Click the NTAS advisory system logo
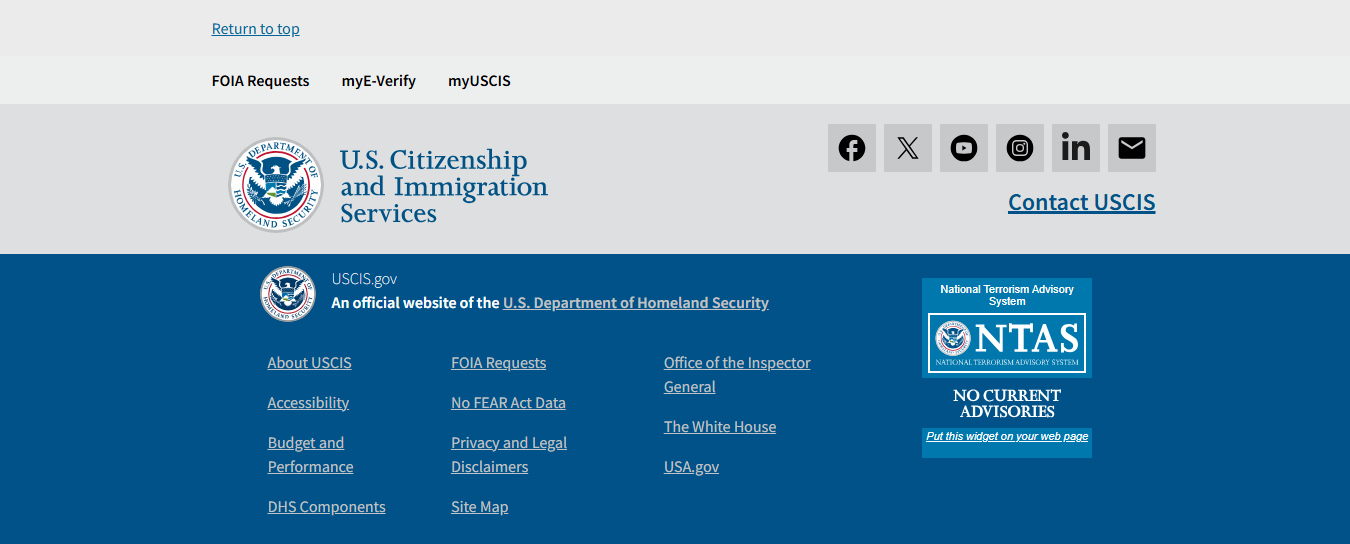The height and width of the screenshot is (544, 1350). coord(1006,342)
